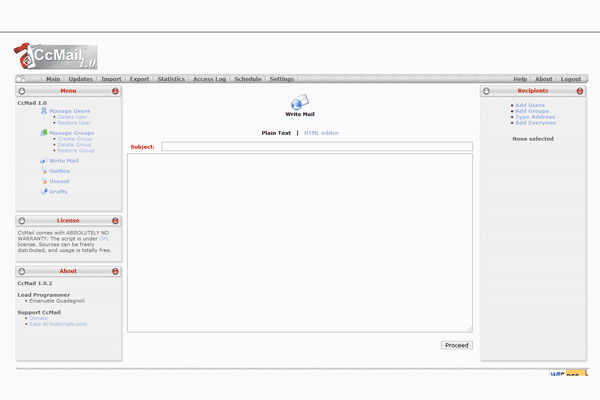
Task: Click into the Subject input field
Action: pos(316,147)
